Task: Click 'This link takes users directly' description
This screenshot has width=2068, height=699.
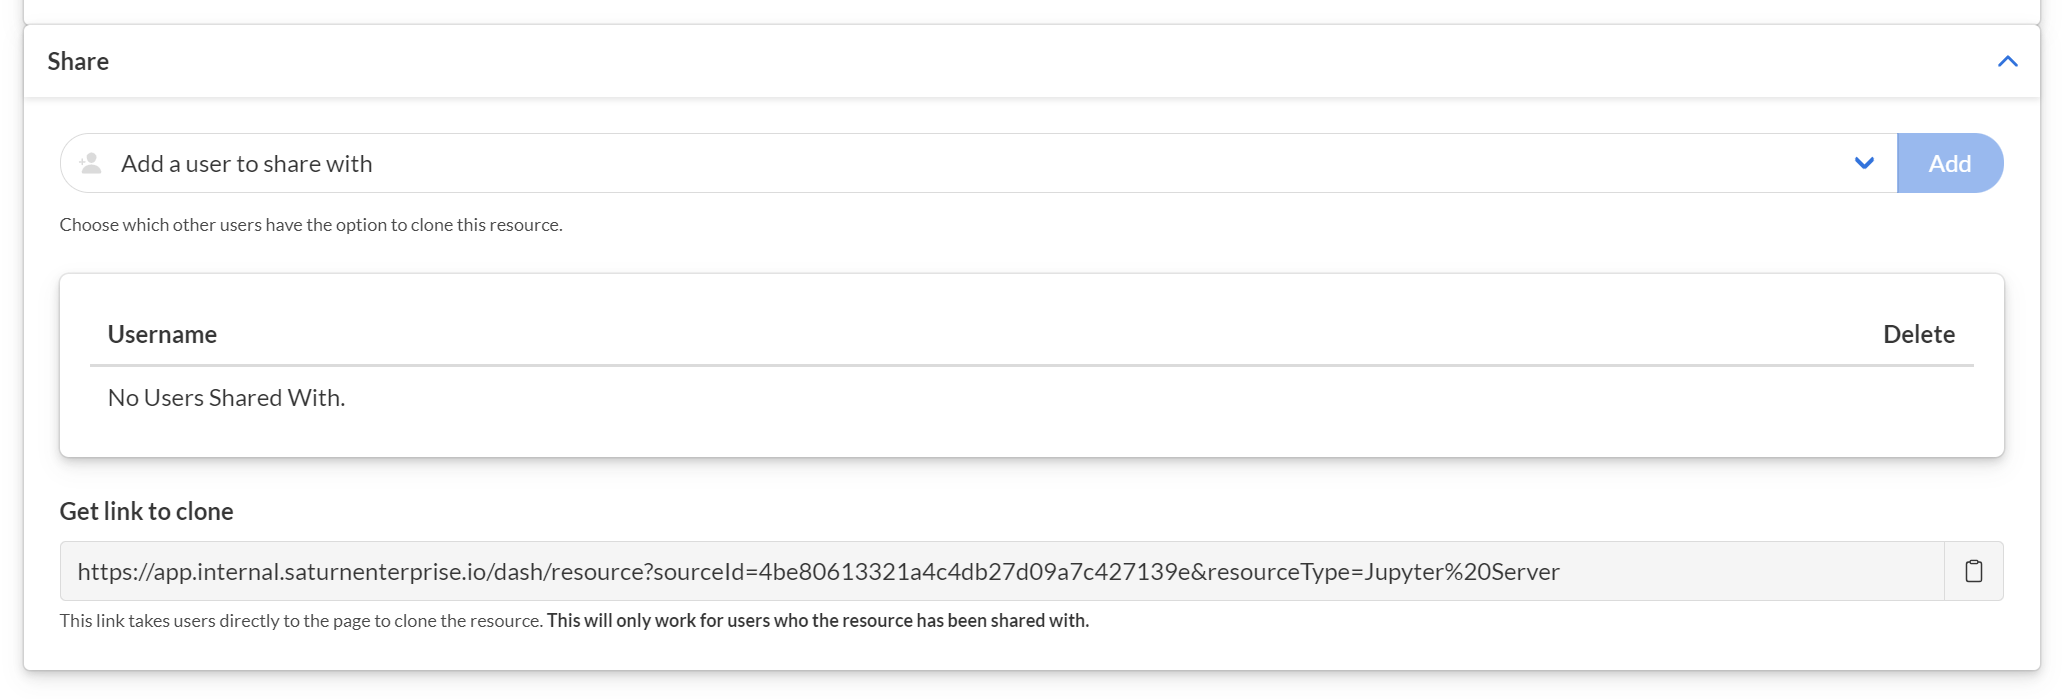Action: [301, 620]
